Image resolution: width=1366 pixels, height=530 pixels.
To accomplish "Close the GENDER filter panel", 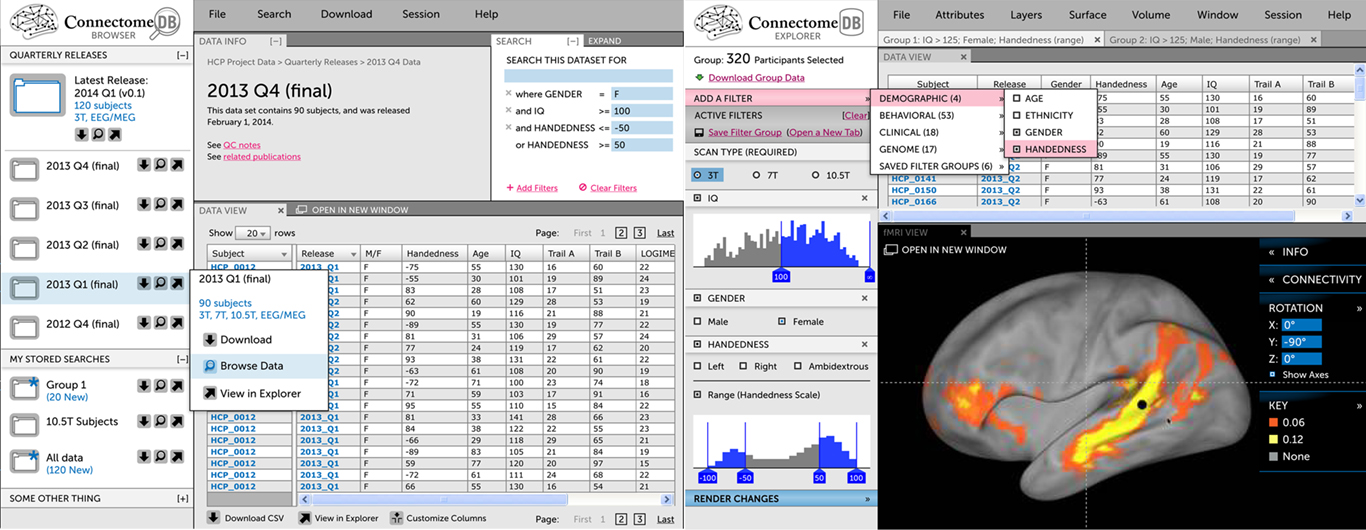I will [865, 298].
